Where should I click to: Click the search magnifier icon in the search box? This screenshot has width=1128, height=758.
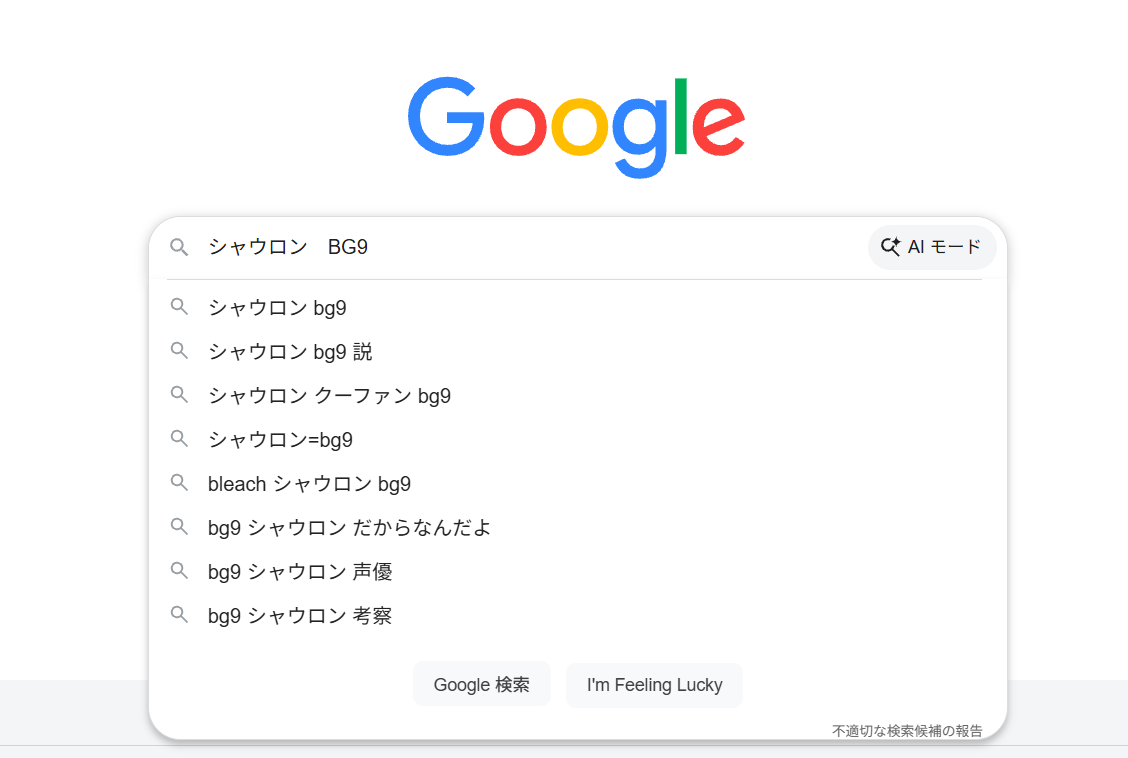[179, 247]
